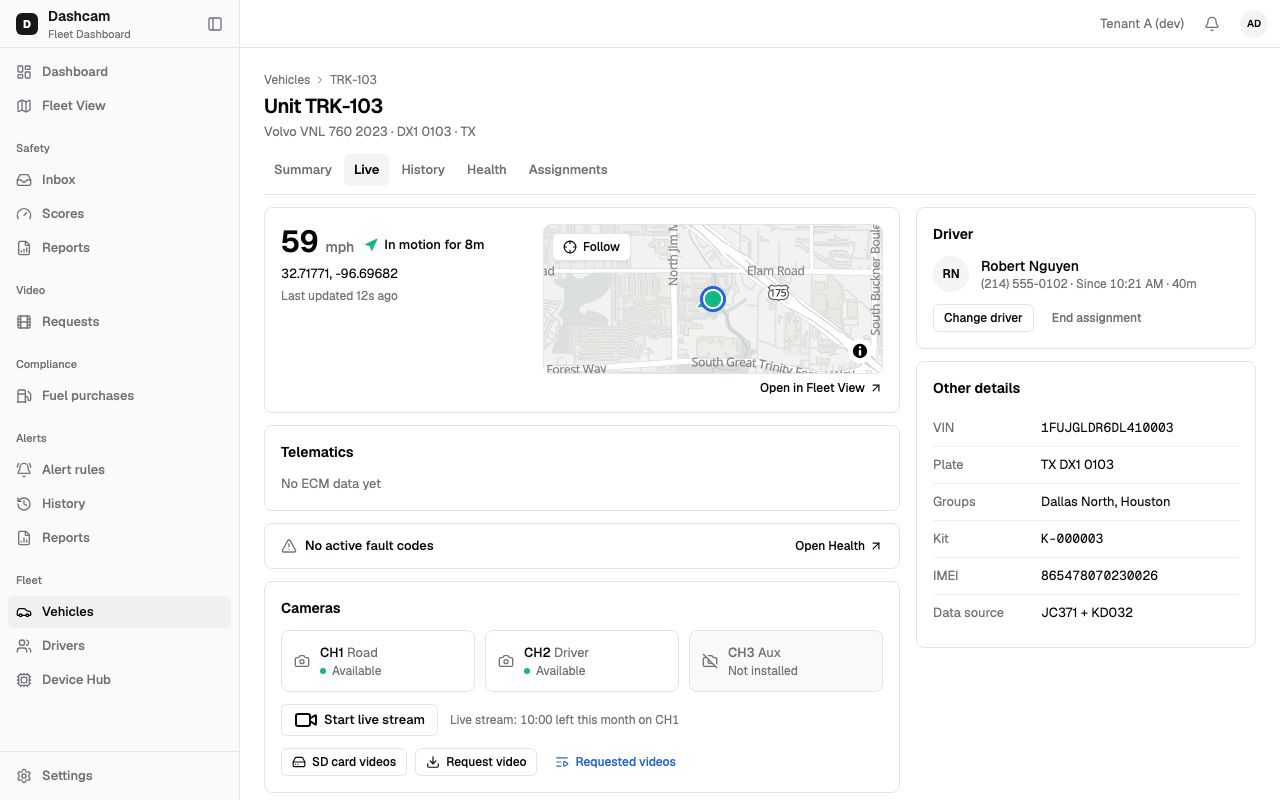Screen dimensions: 1280x800
Task: Click the CH1 Road camera icon
Action: coord(301,661)
